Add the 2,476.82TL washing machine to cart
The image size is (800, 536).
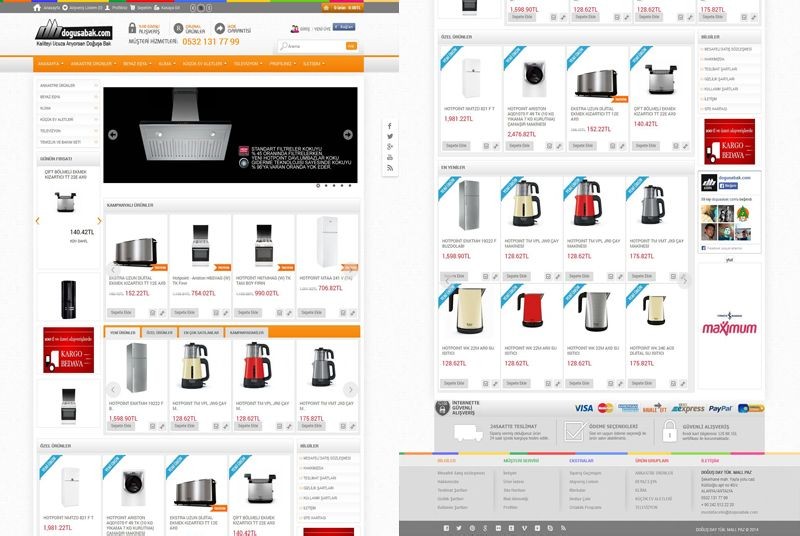(519, 146)
